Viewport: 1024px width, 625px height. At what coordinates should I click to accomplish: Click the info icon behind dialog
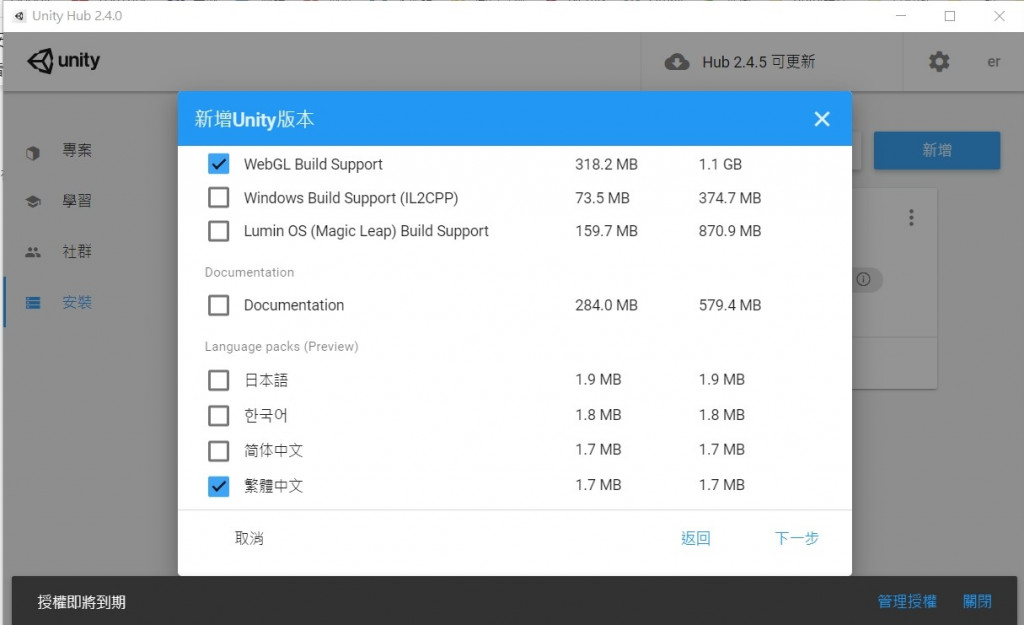point(863,280)
